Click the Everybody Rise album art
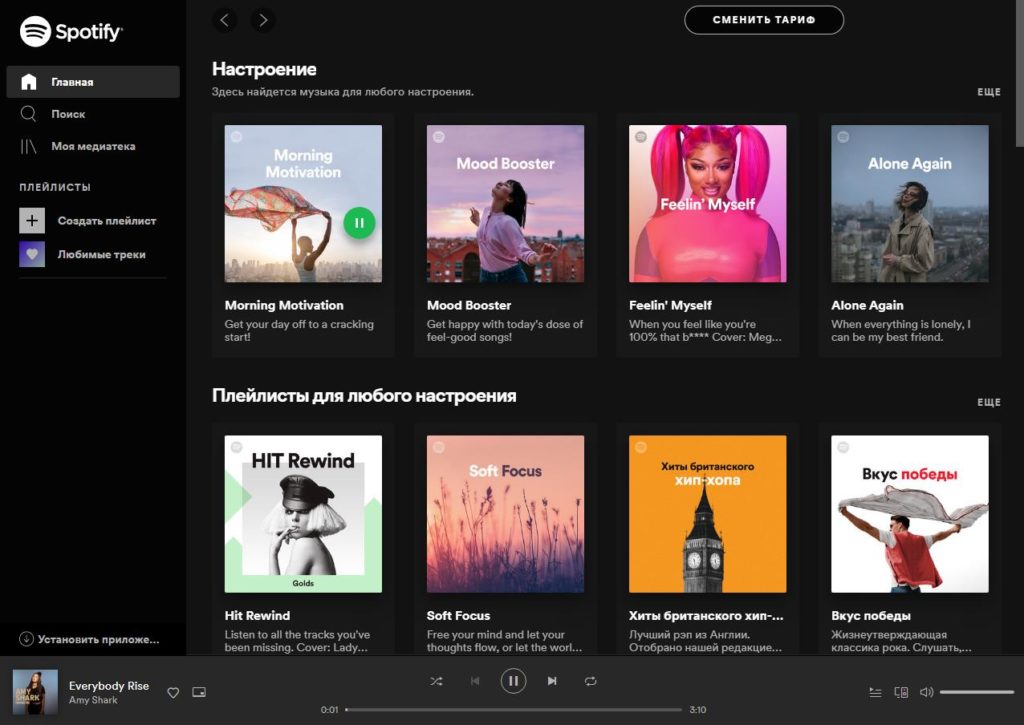 pos(35,692)
